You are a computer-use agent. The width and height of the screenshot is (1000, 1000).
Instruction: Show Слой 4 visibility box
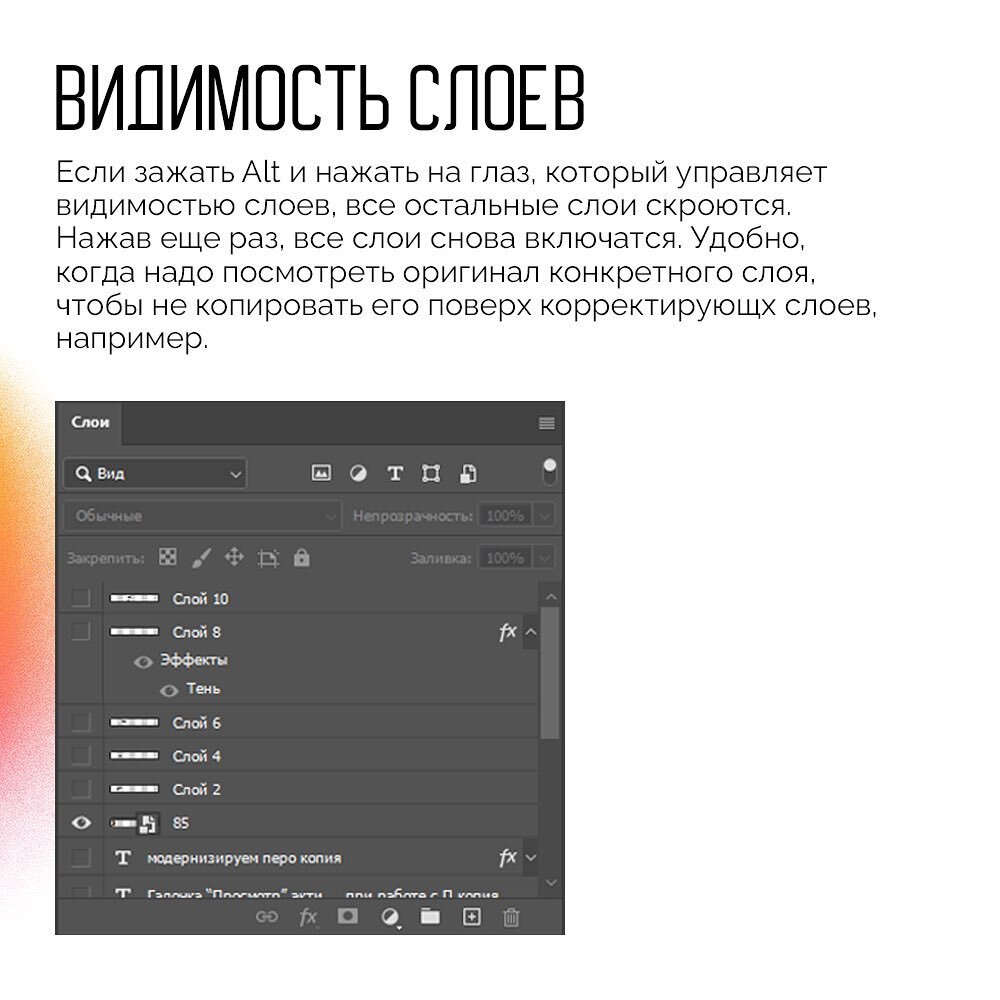point(80,755)
